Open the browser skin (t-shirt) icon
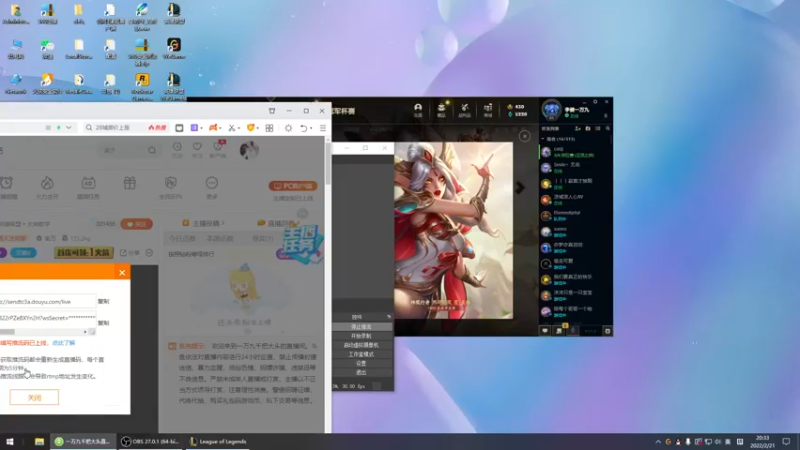The width and height of the screenshot is (800, 450). (272, 111)
